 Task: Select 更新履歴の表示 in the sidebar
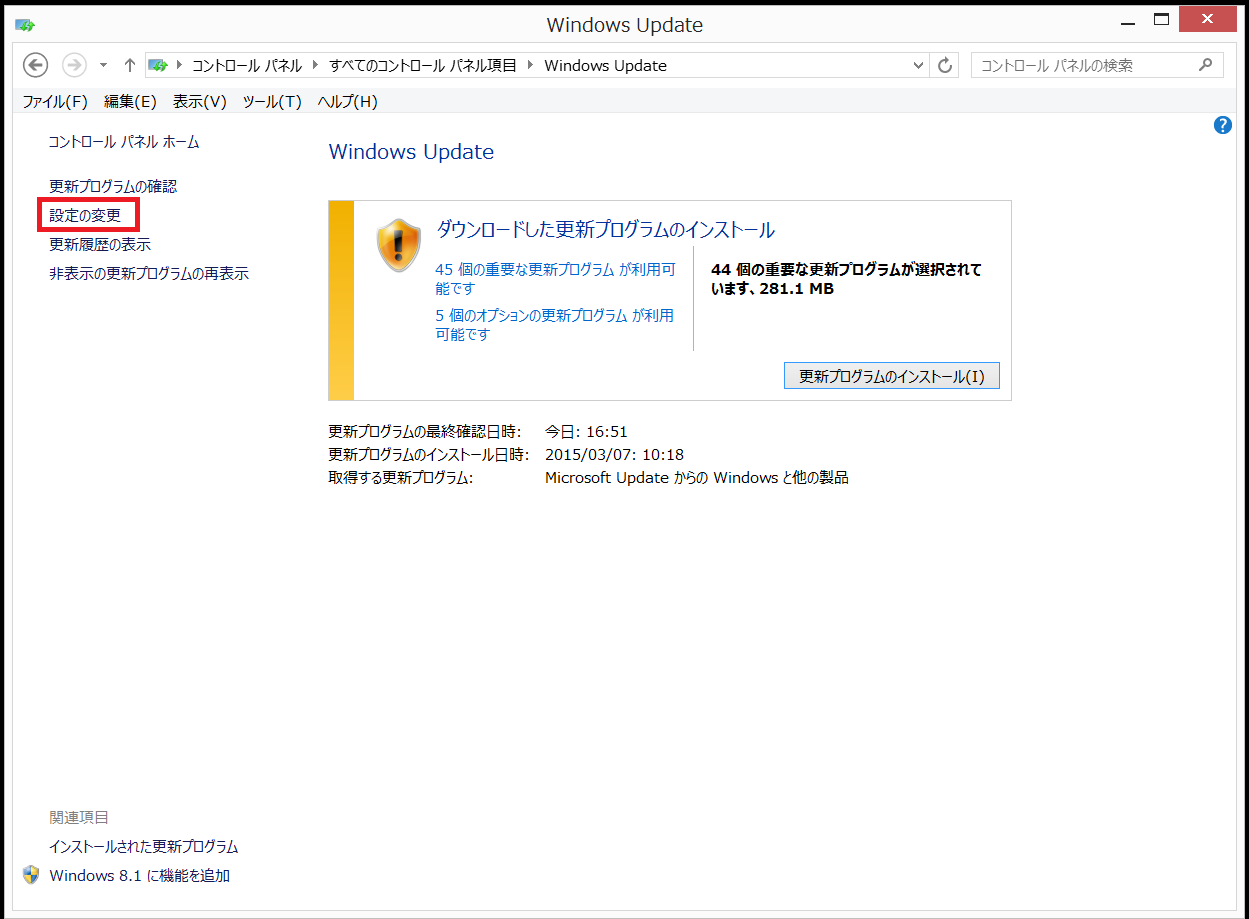(100, 244)
